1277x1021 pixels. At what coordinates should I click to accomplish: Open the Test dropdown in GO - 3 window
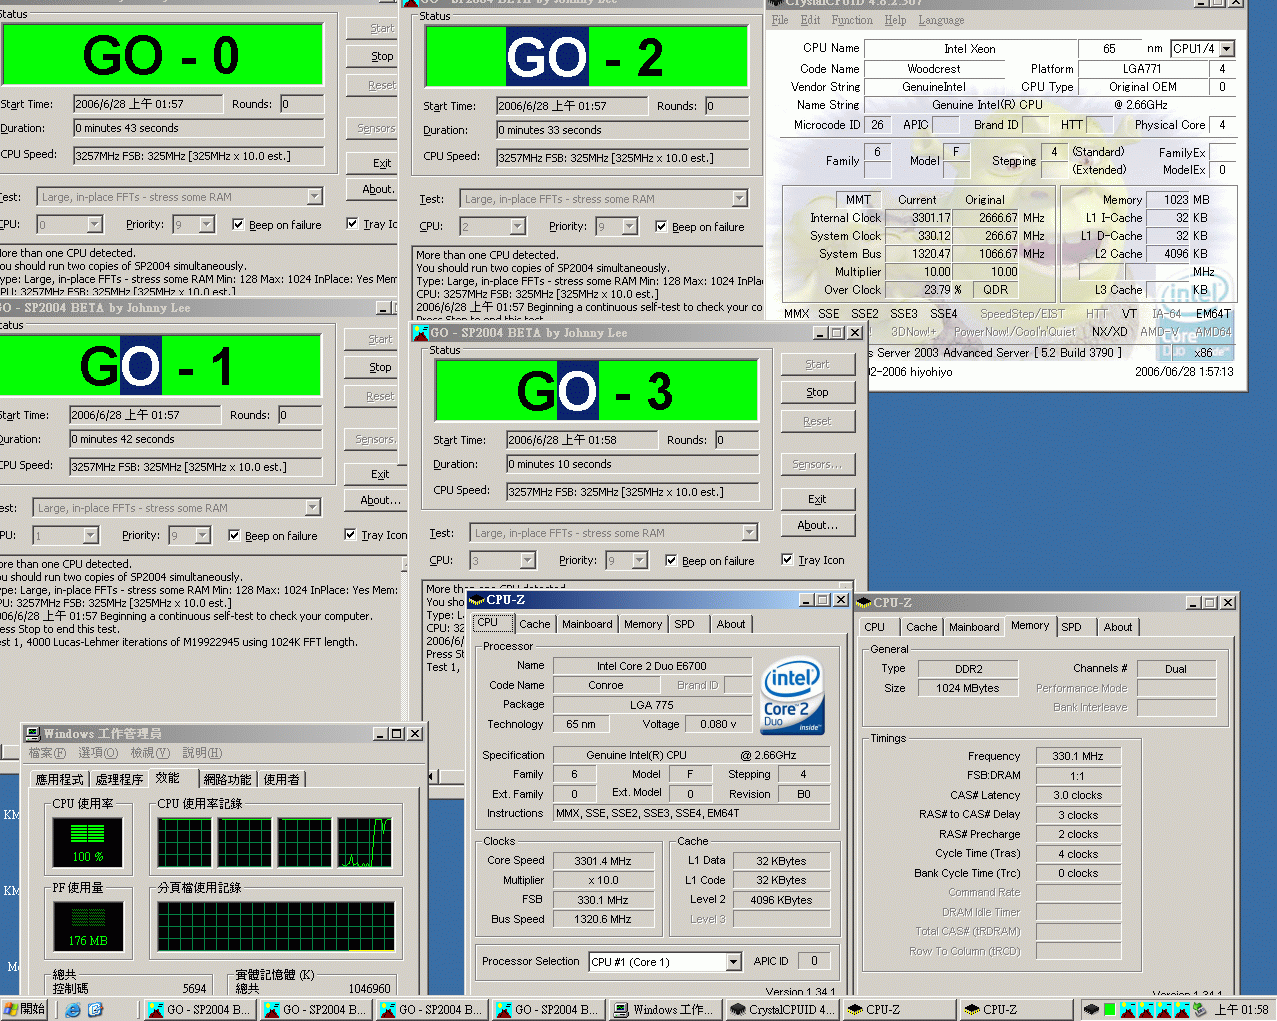tap(749, 533)
